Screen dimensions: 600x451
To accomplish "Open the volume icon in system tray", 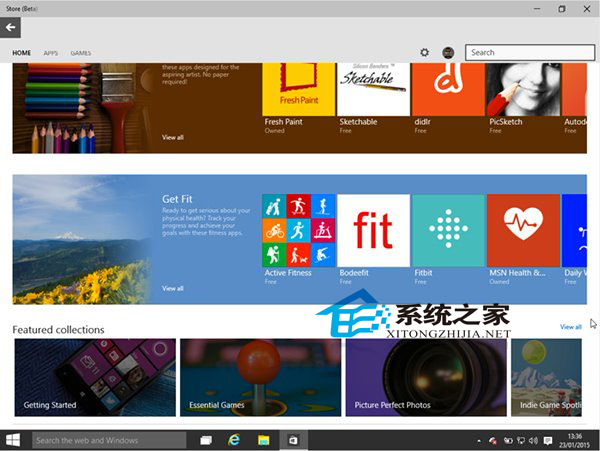I will pos(533,441).
